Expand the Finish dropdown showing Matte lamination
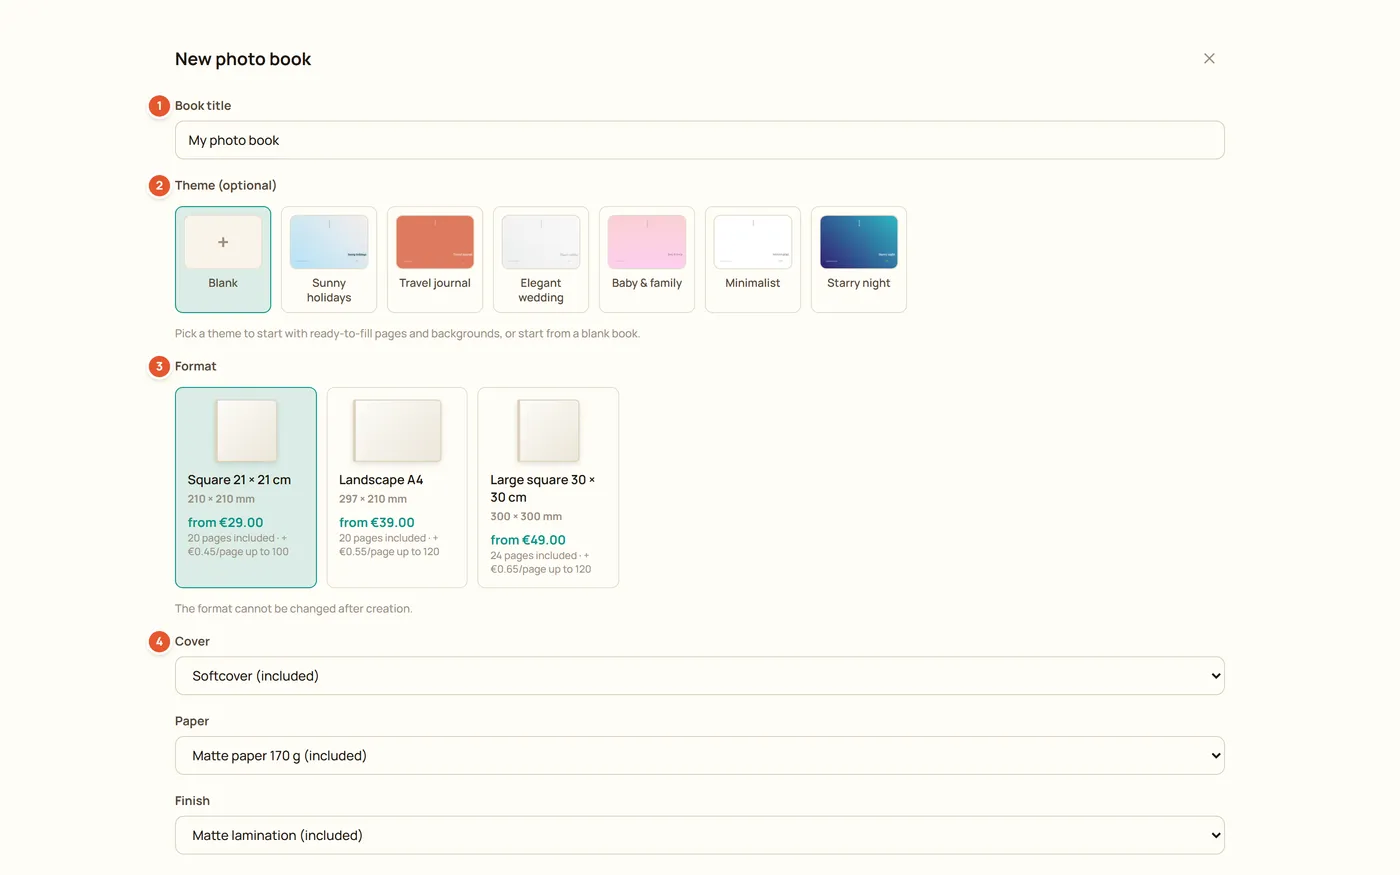The width and height of the screenshot is (1400, 875). pos(700,836)
